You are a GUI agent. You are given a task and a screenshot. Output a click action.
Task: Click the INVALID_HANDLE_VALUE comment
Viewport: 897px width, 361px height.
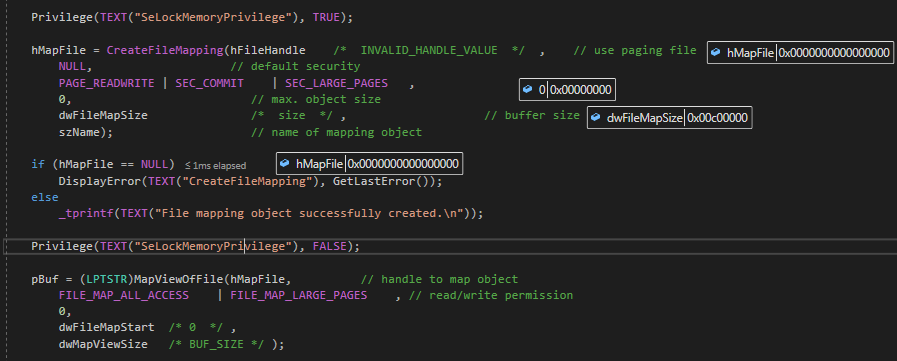pos(429,50)
